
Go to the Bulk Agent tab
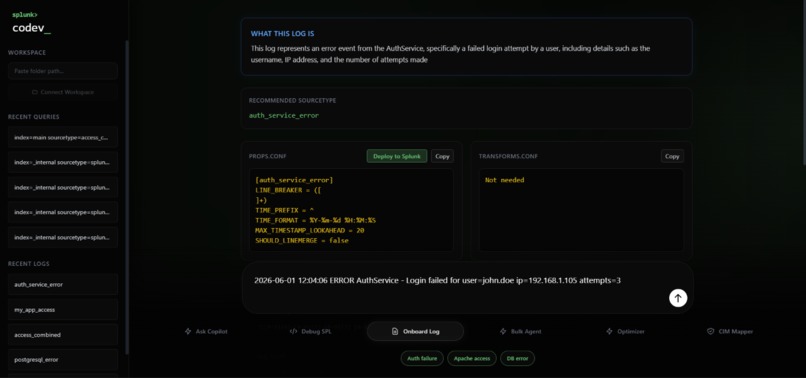pos(520,332)
